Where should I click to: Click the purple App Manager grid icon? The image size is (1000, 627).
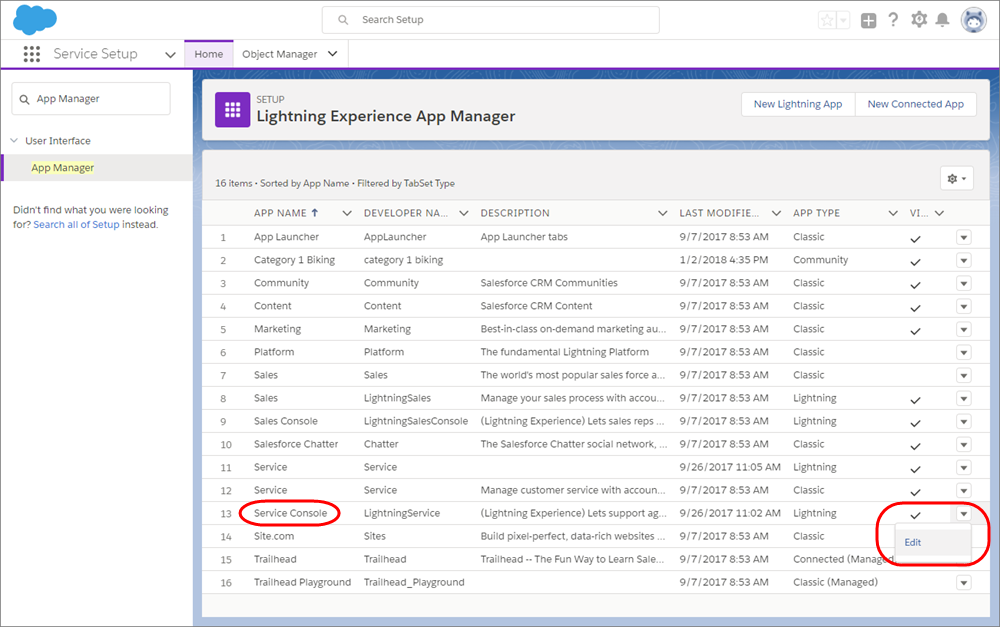(232, 110)
